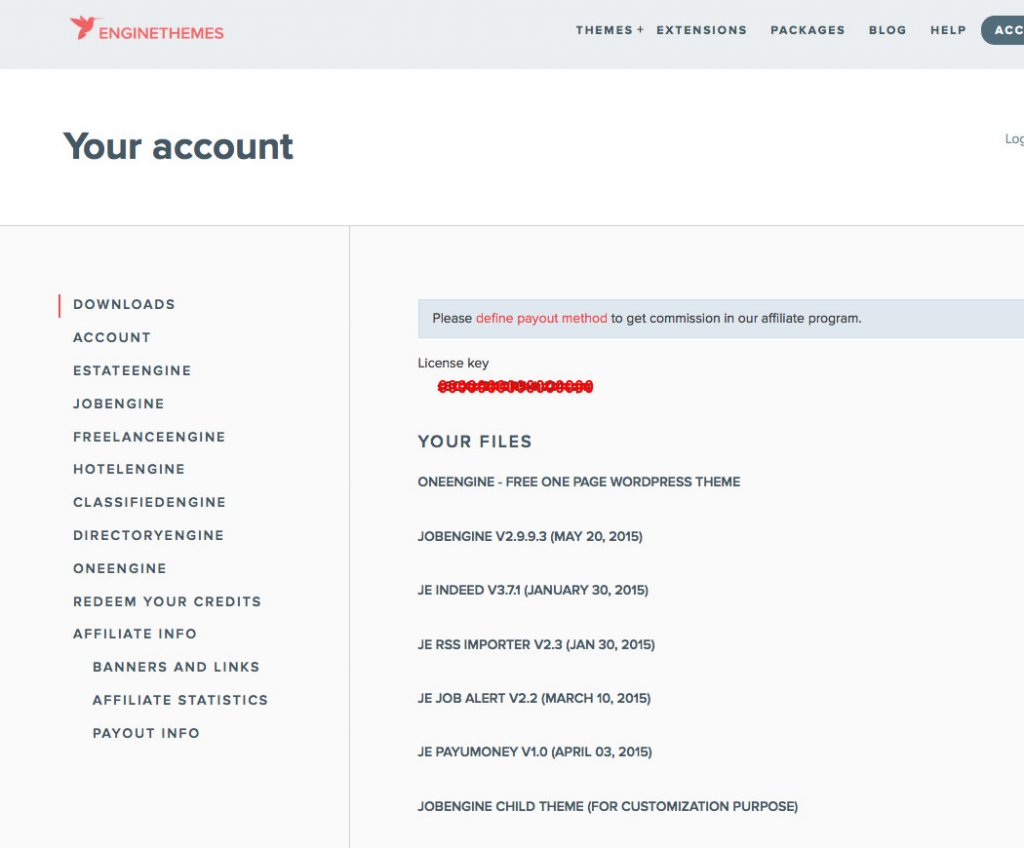The height and width of the screenshot is (848, 1024).
Task: Select JobEngine in the sidebar
Action: [118, 404]
